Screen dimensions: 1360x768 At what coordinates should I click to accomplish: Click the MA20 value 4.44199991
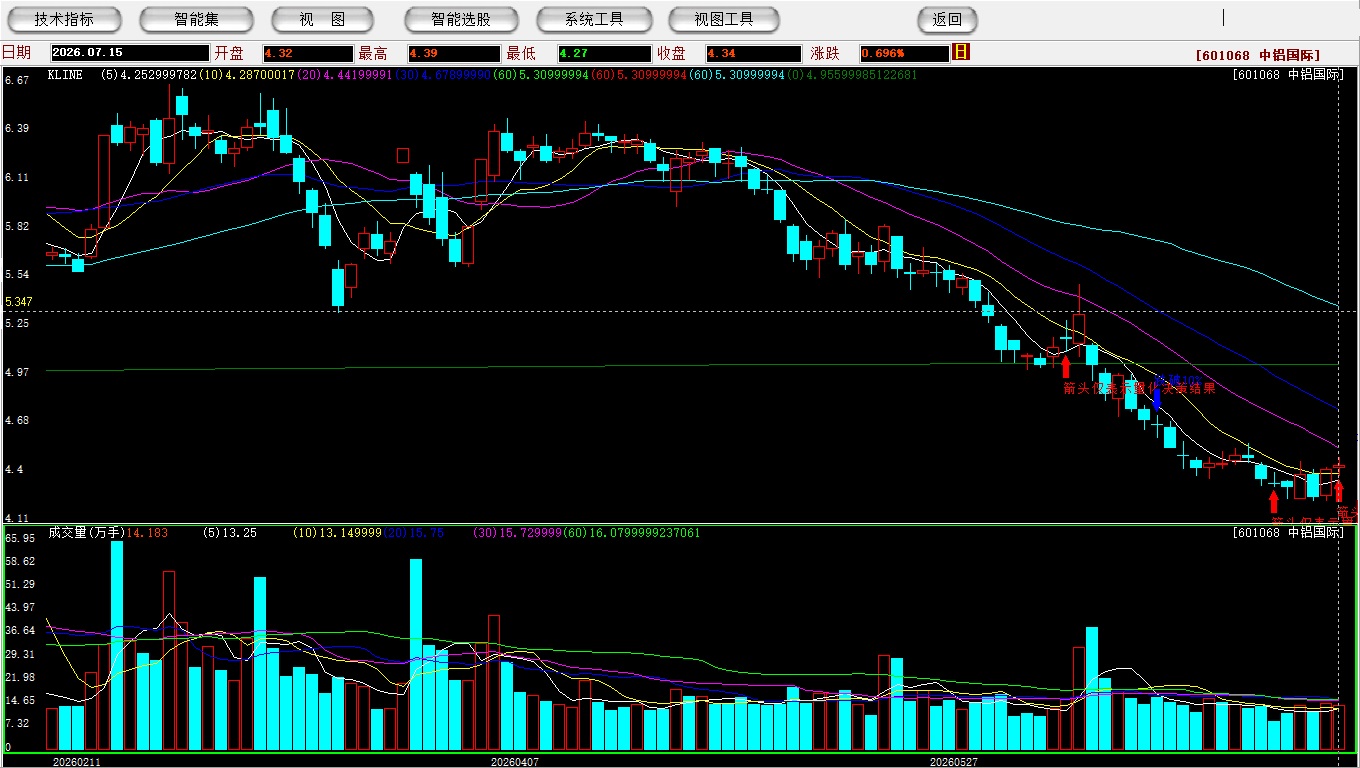358,75
